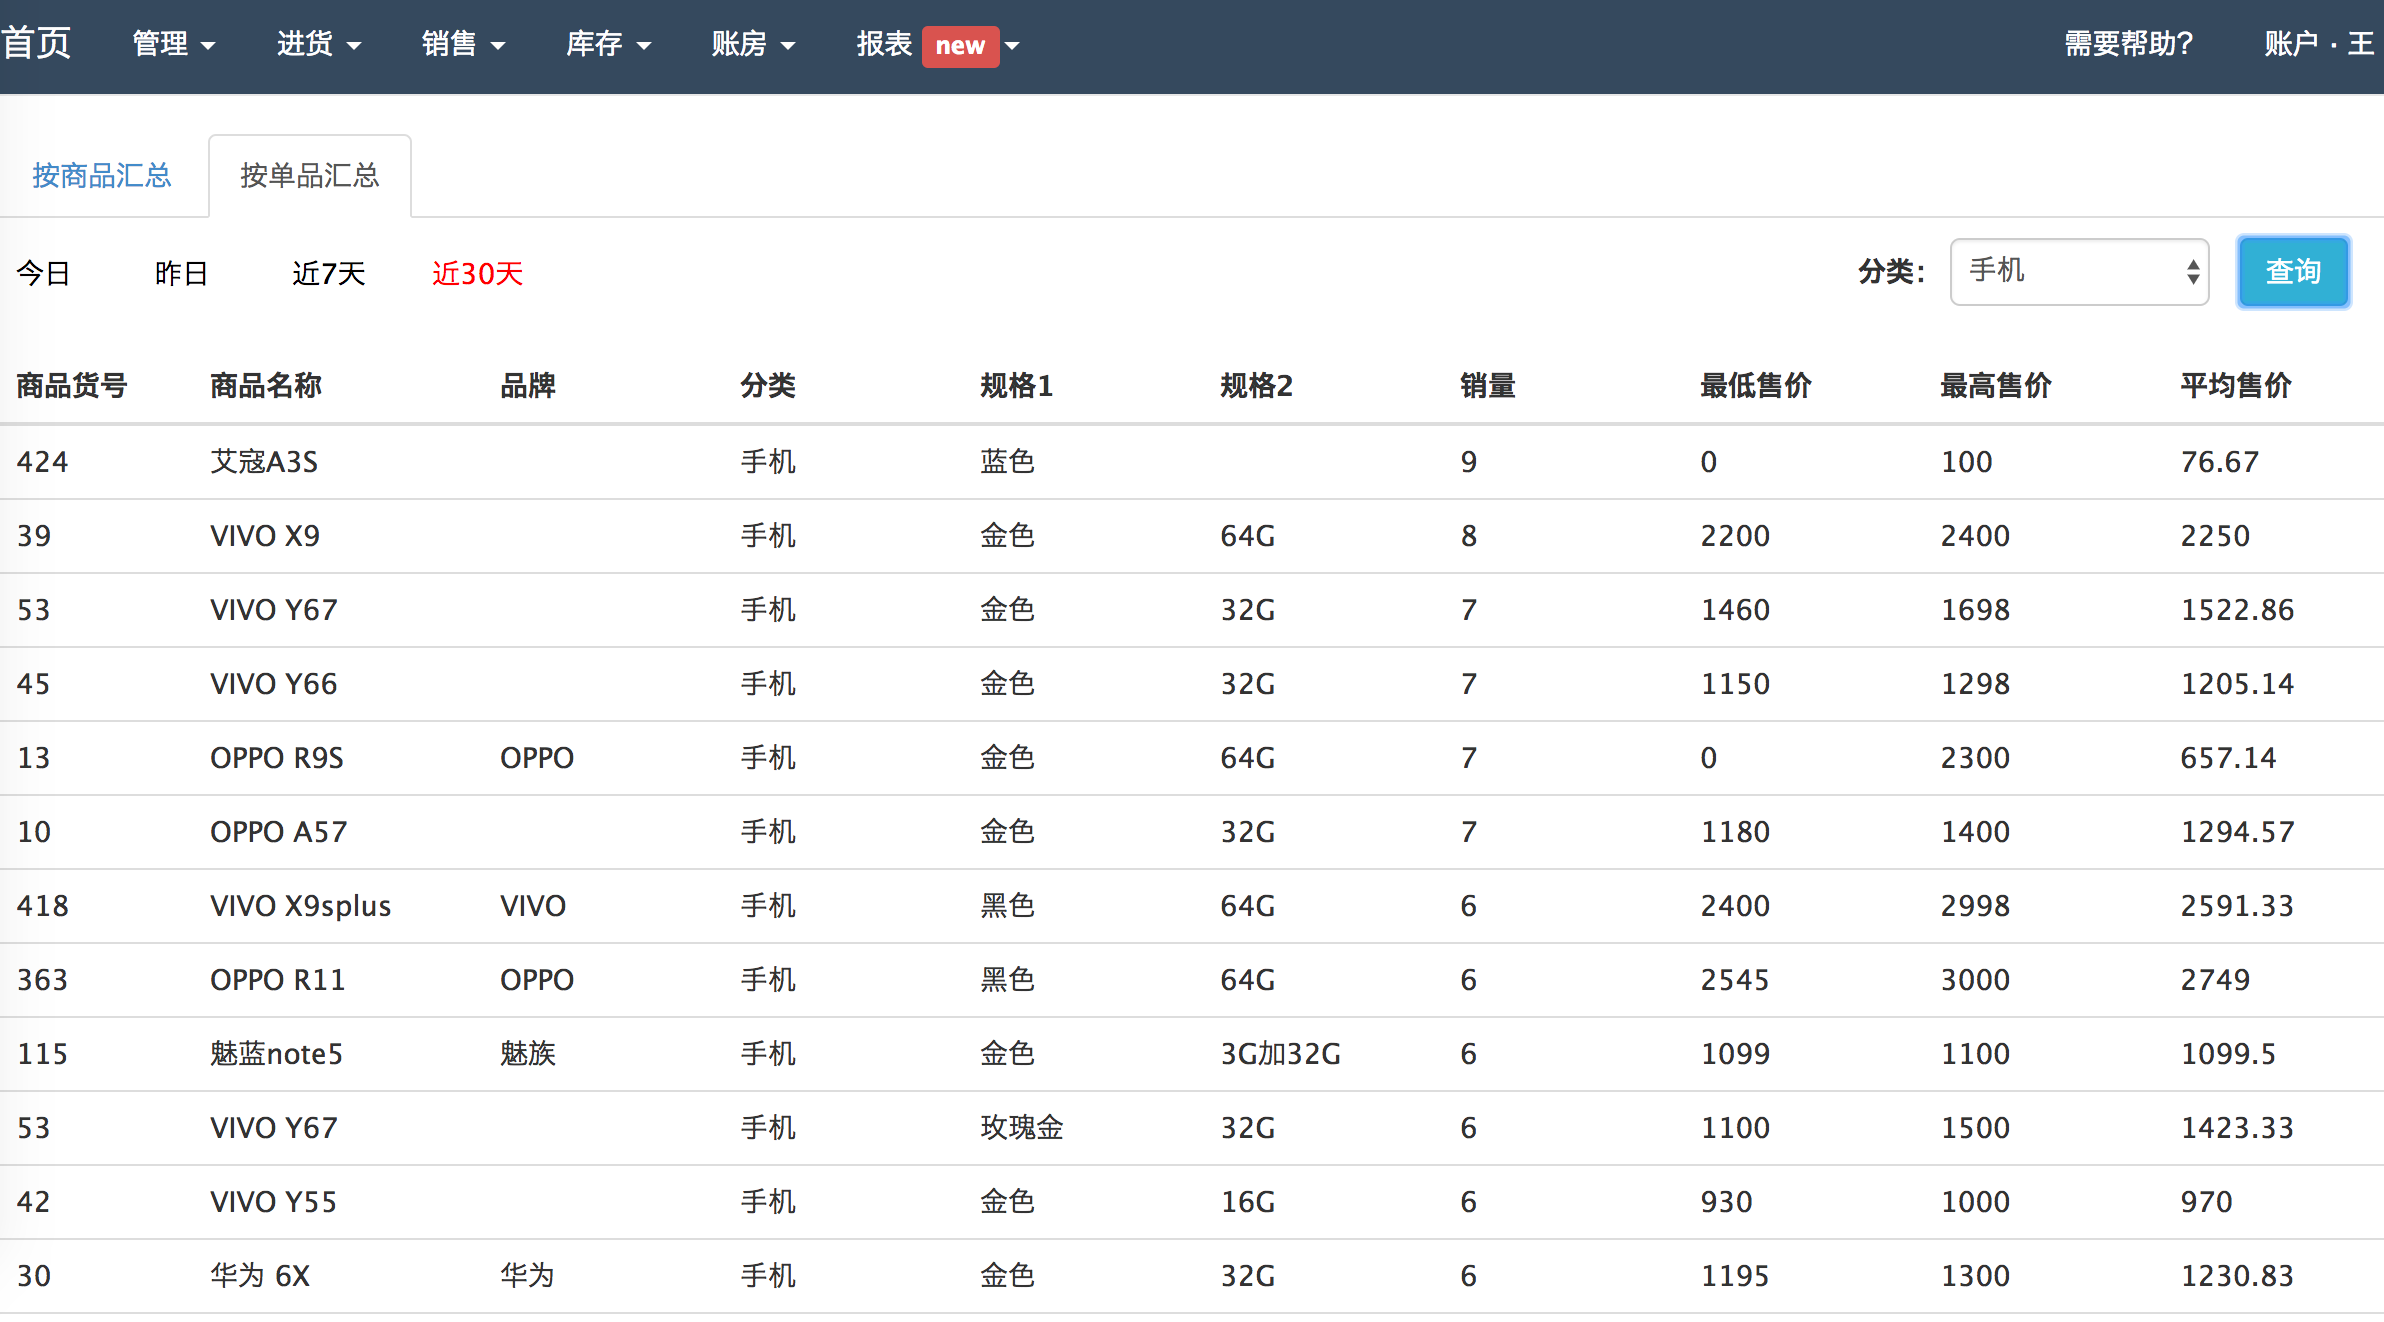Screen dimensions: 2384x1322
Task: Select the 近30天 filter
Action: click(x=477, y=273)
